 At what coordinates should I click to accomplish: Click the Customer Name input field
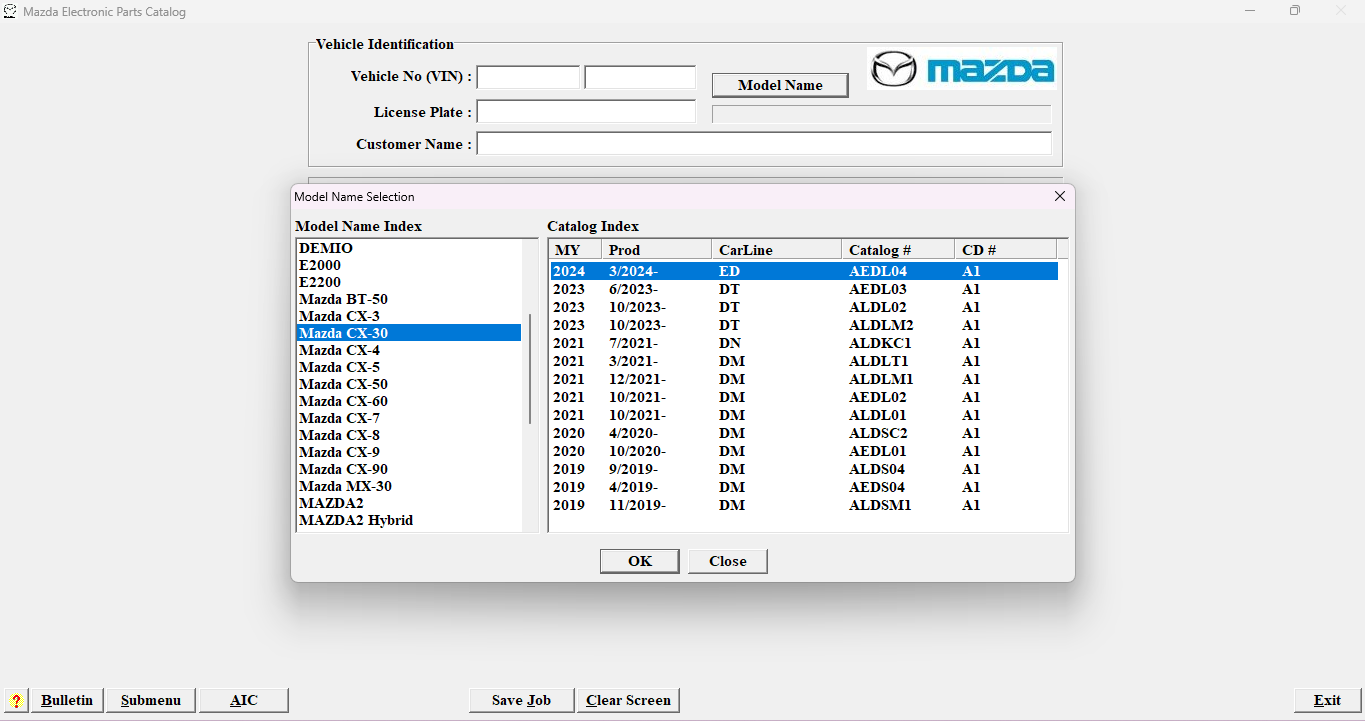764,143
